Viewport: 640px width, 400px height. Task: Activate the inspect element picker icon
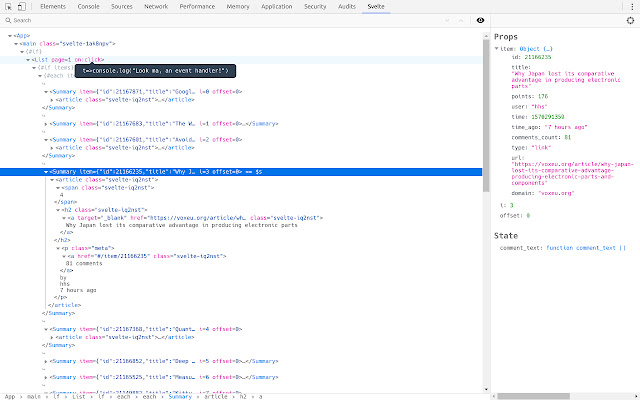click(9, 7)
